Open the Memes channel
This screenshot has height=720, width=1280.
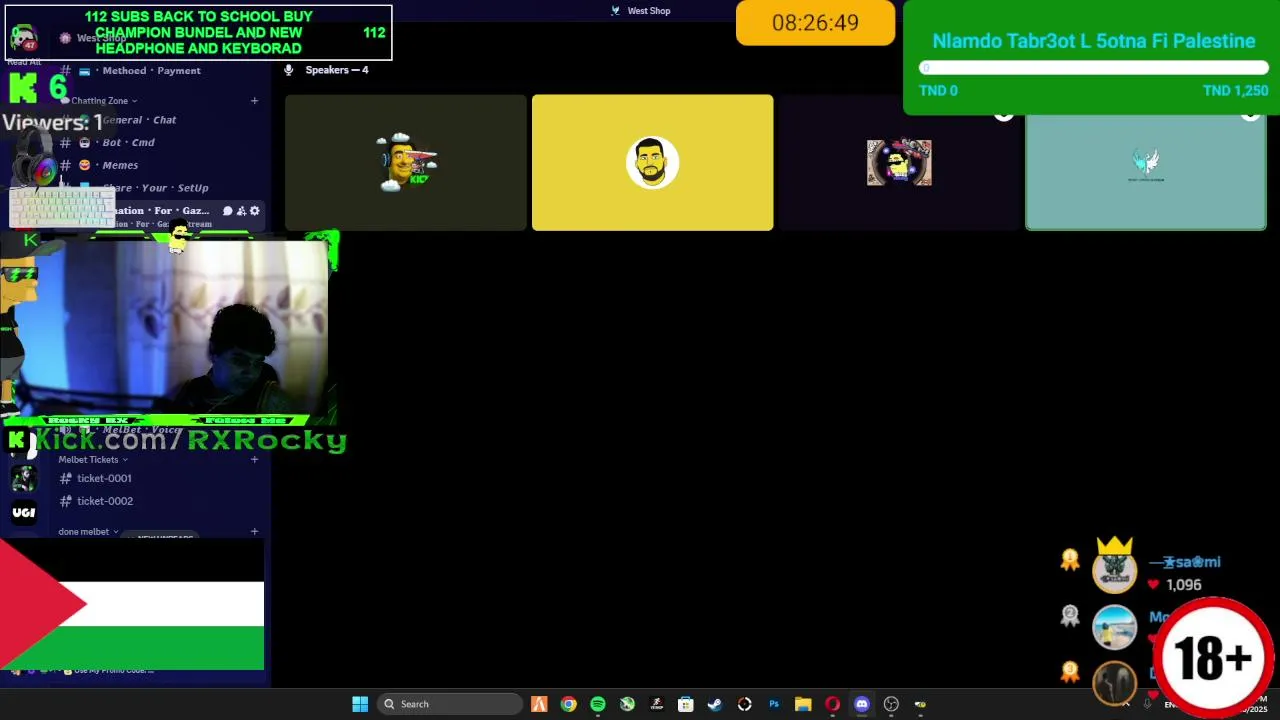(120, 165)
